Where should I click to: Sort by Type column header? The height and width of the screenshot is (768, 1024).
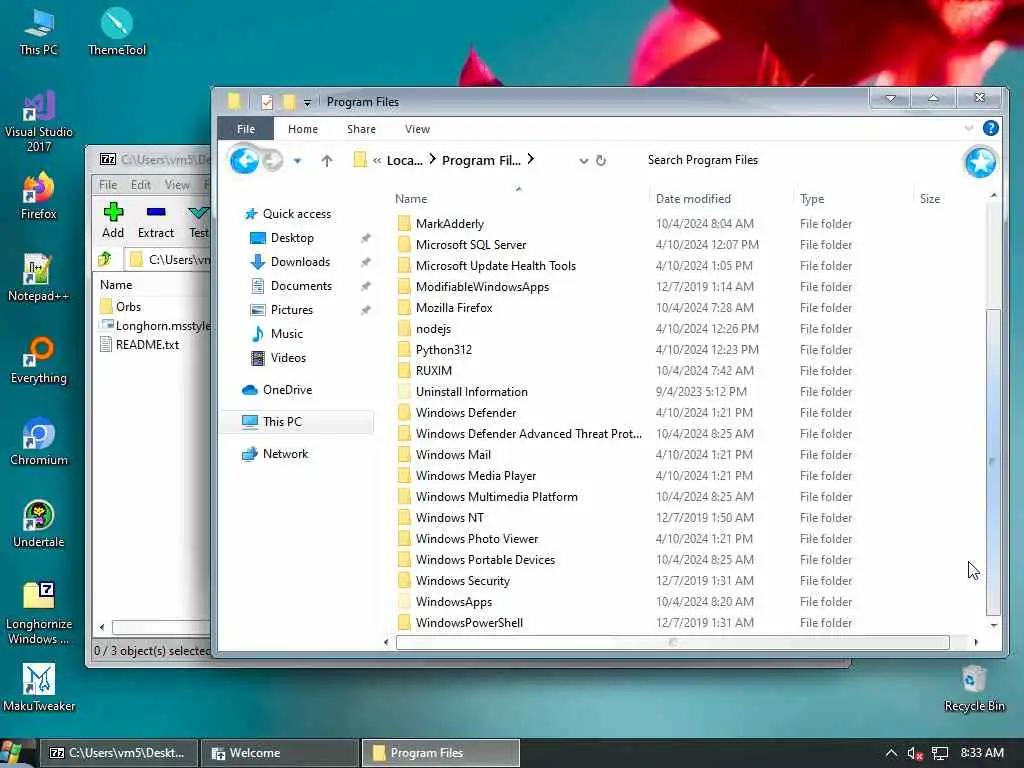pyautogui.click(x=812, y=199)
